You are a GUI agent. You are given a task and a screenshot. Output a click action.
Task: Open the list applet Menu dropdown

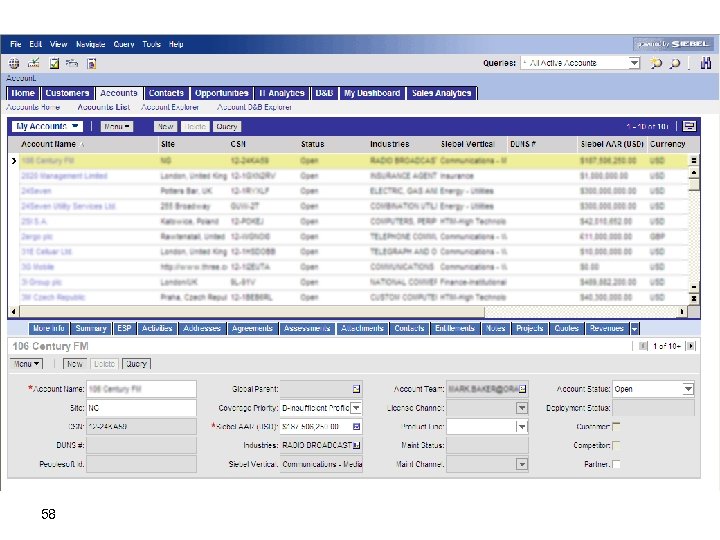tap(116, 126)
